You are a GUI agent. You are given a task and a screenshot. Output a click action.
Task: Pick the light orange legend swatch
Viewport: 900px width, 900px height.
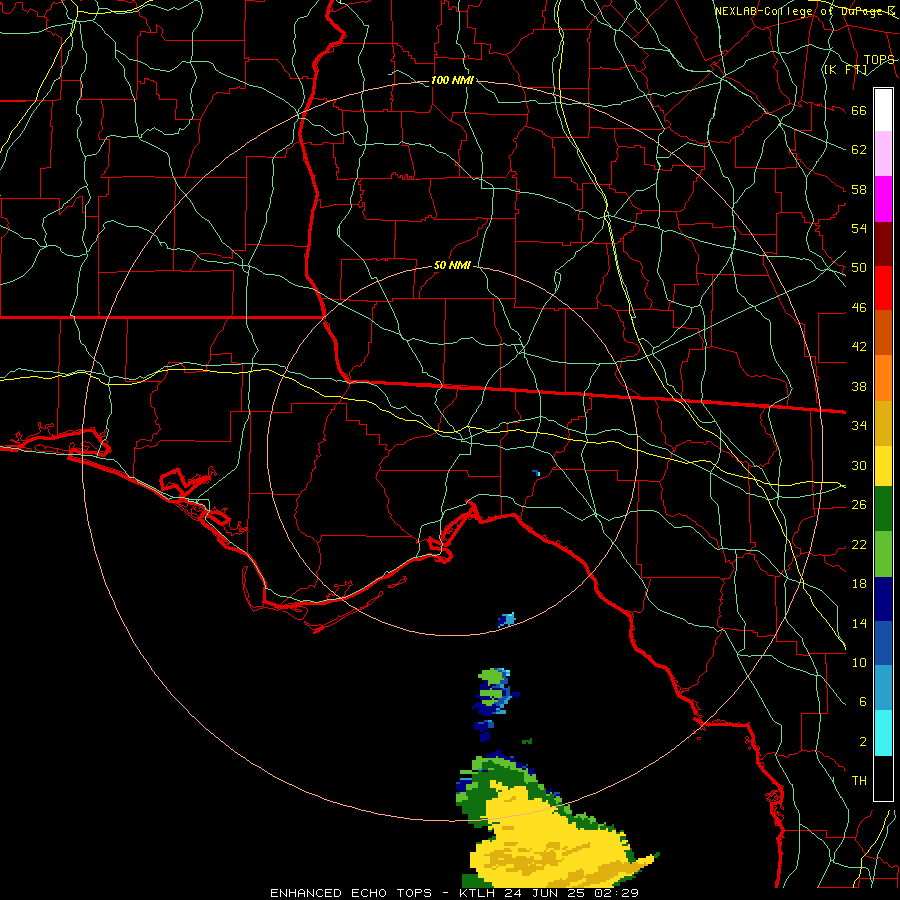[883, 378]
